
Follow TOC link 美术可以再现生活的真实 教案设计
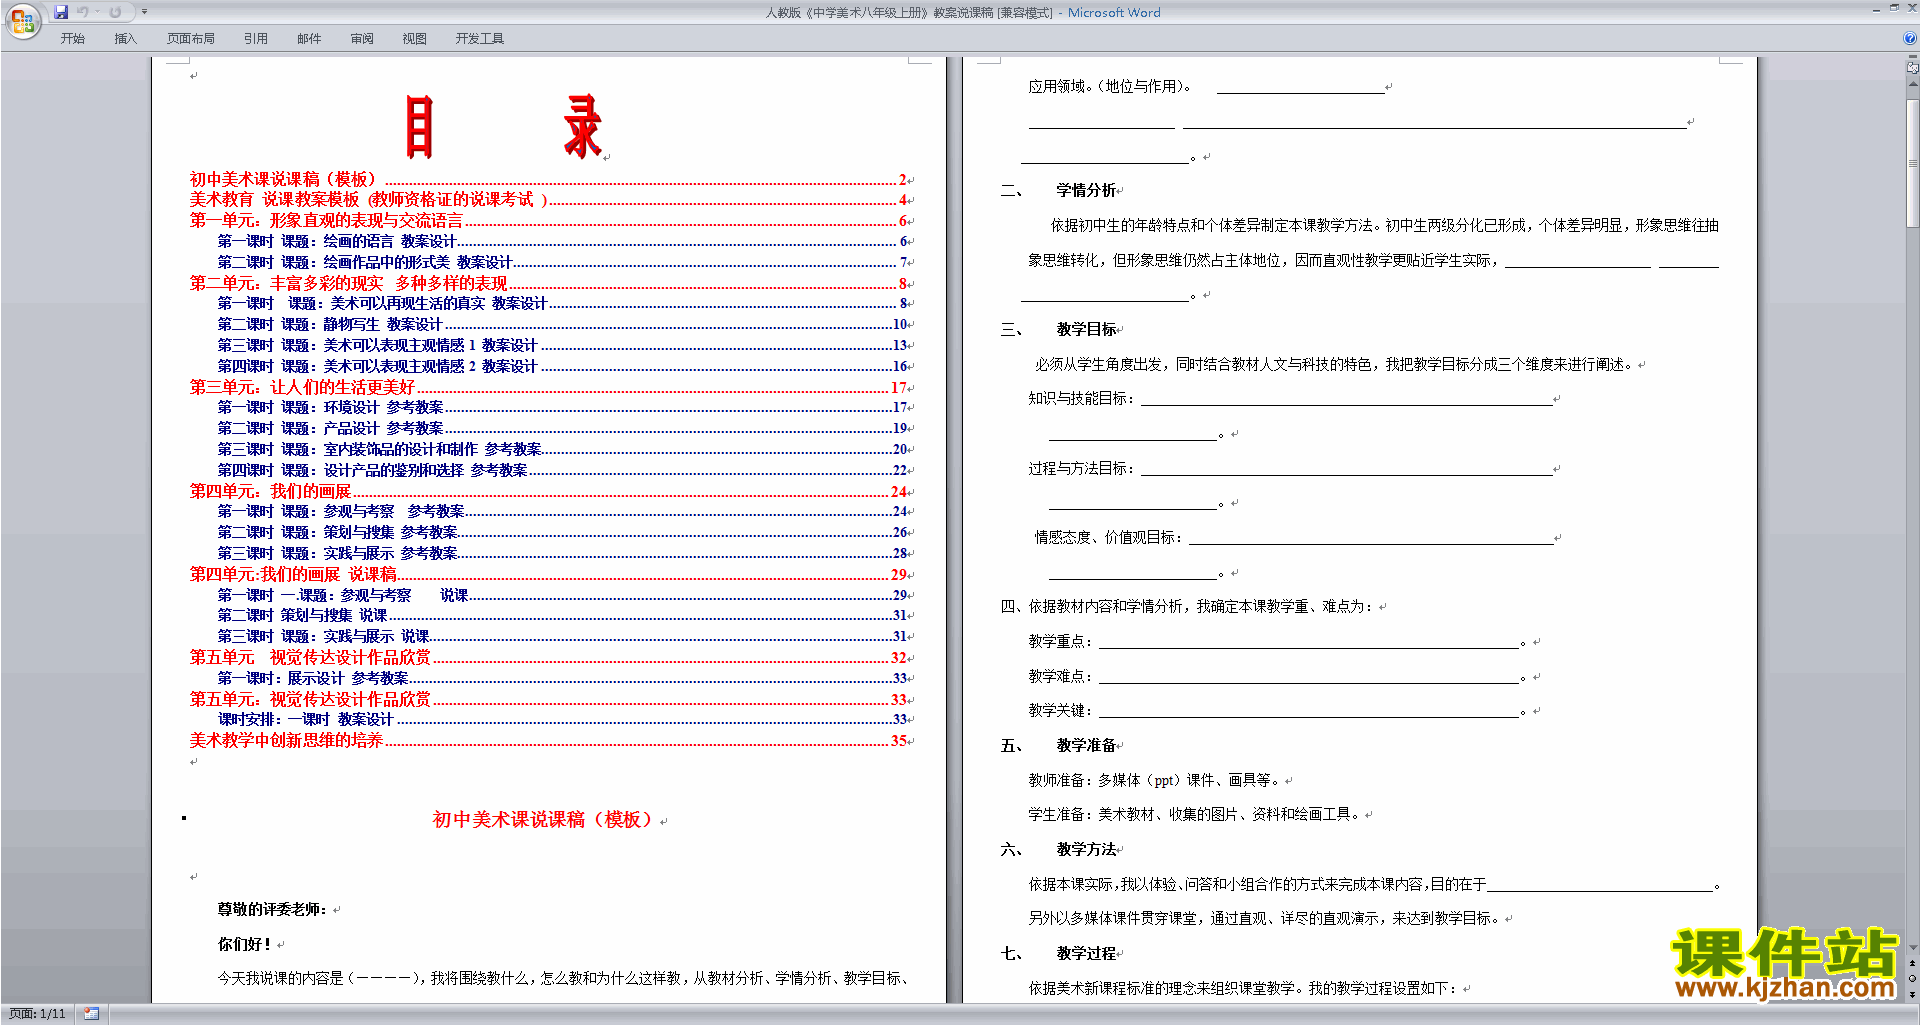[x=562, y=303]
